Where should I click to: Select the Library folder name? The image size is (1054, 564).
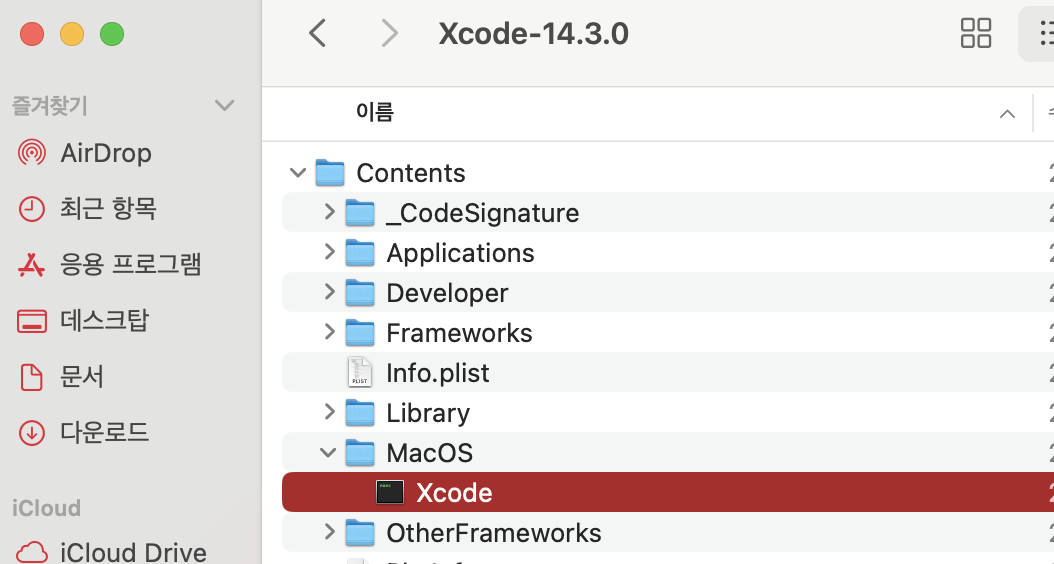[x=428, y=413]
